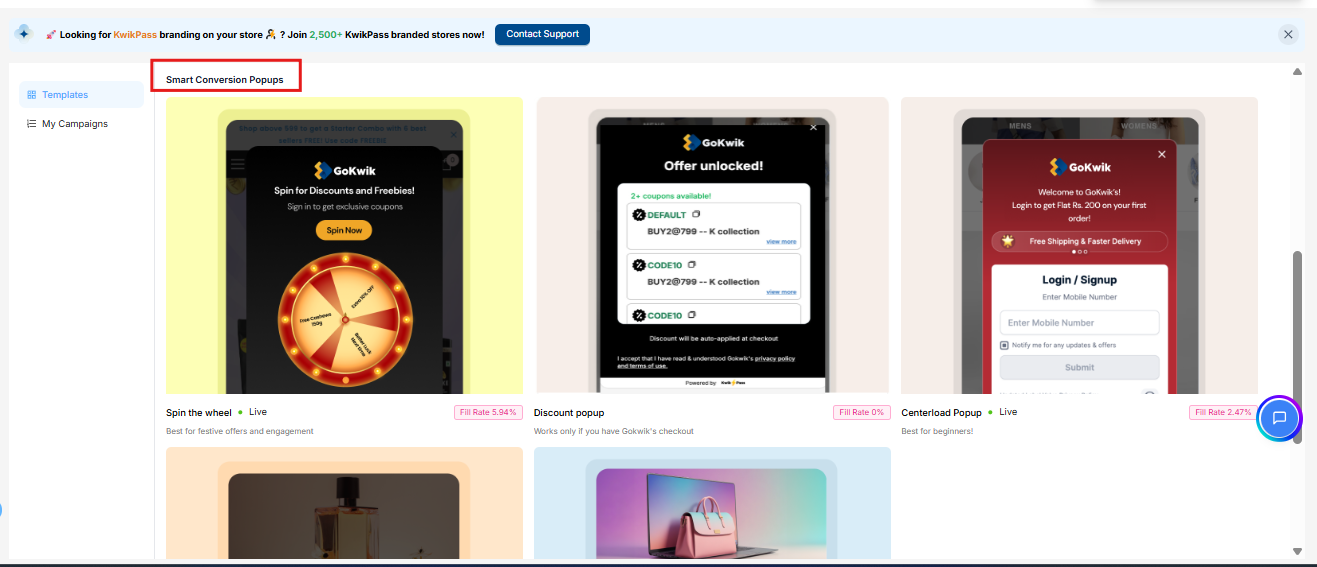This screenshot has height=567, width=1317.
Task: Close the Centerload popup preview X icon
Action: pyautogui.click(x=1161, y=155)
